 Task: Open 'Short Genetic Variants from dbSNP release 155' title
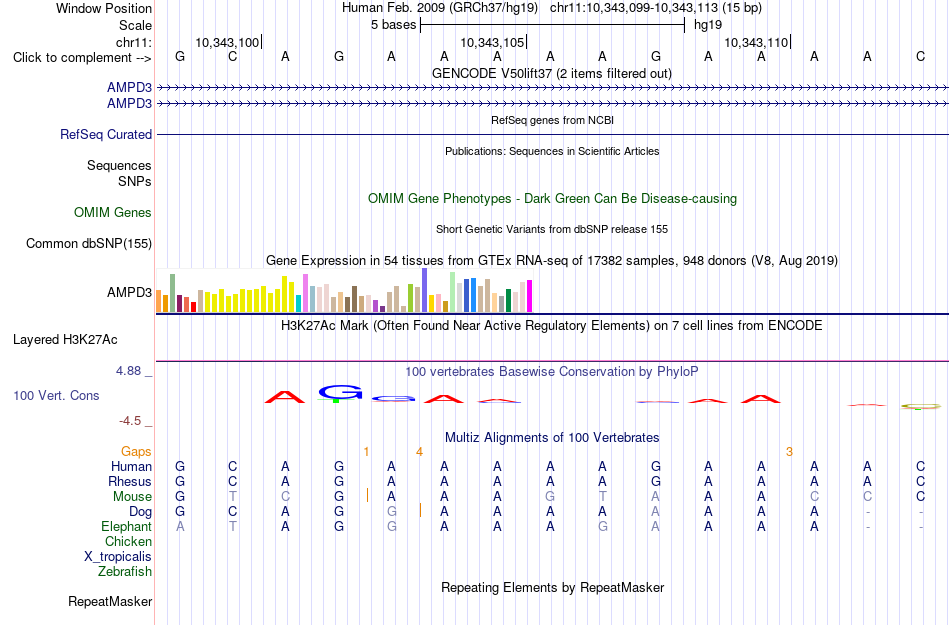(x=552, y=230)
